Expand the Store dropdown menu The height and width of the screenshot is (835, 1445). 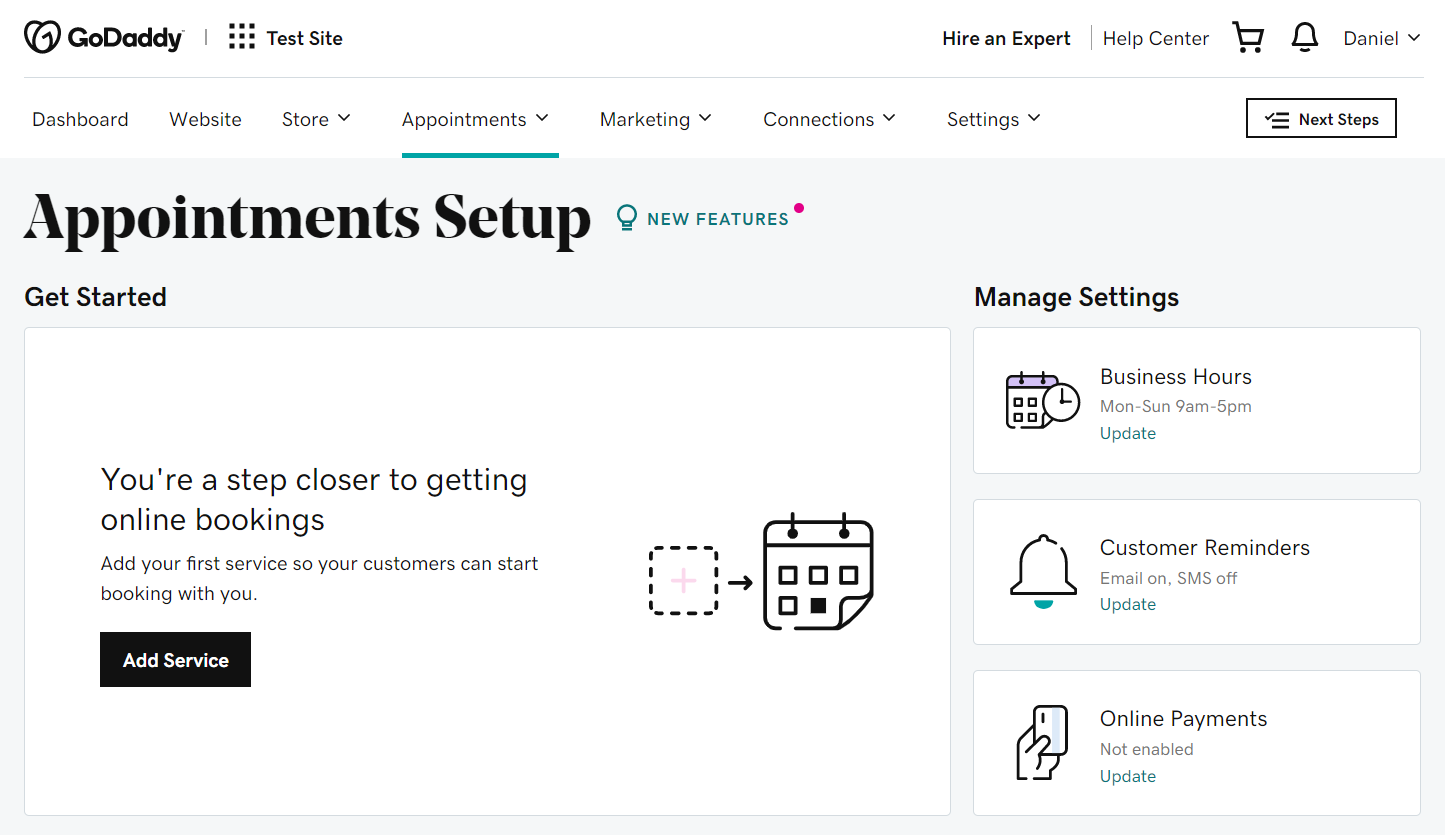click(316, 119)
